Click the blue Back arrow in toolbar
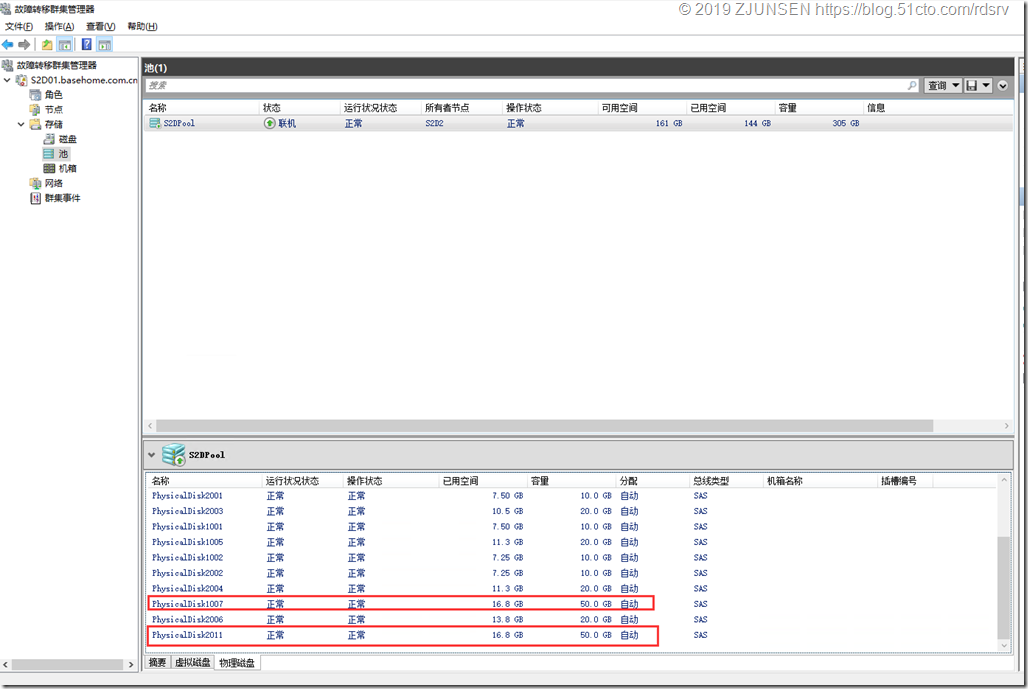The width and height of the screenshot is (1028, 689). click(x=8, y=45)
